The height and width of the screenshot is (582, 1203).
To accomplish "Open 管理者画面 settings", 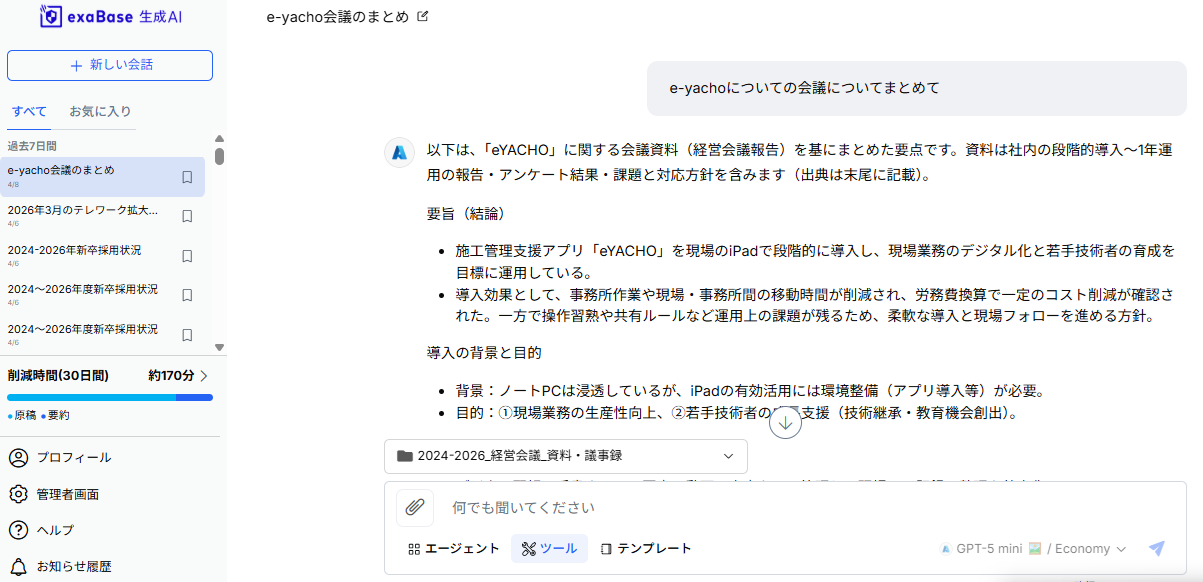I will coord(68,494).
